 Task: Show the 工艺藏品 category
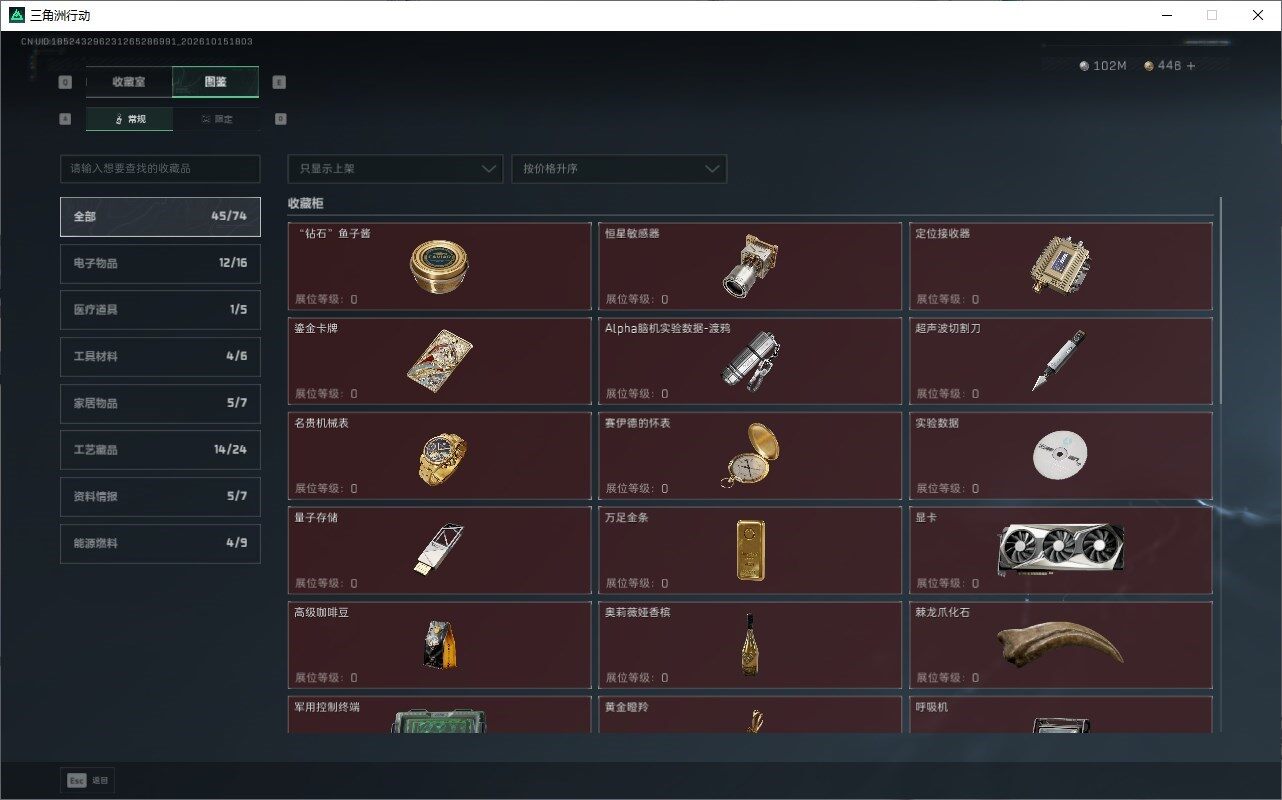click(160, 450)
